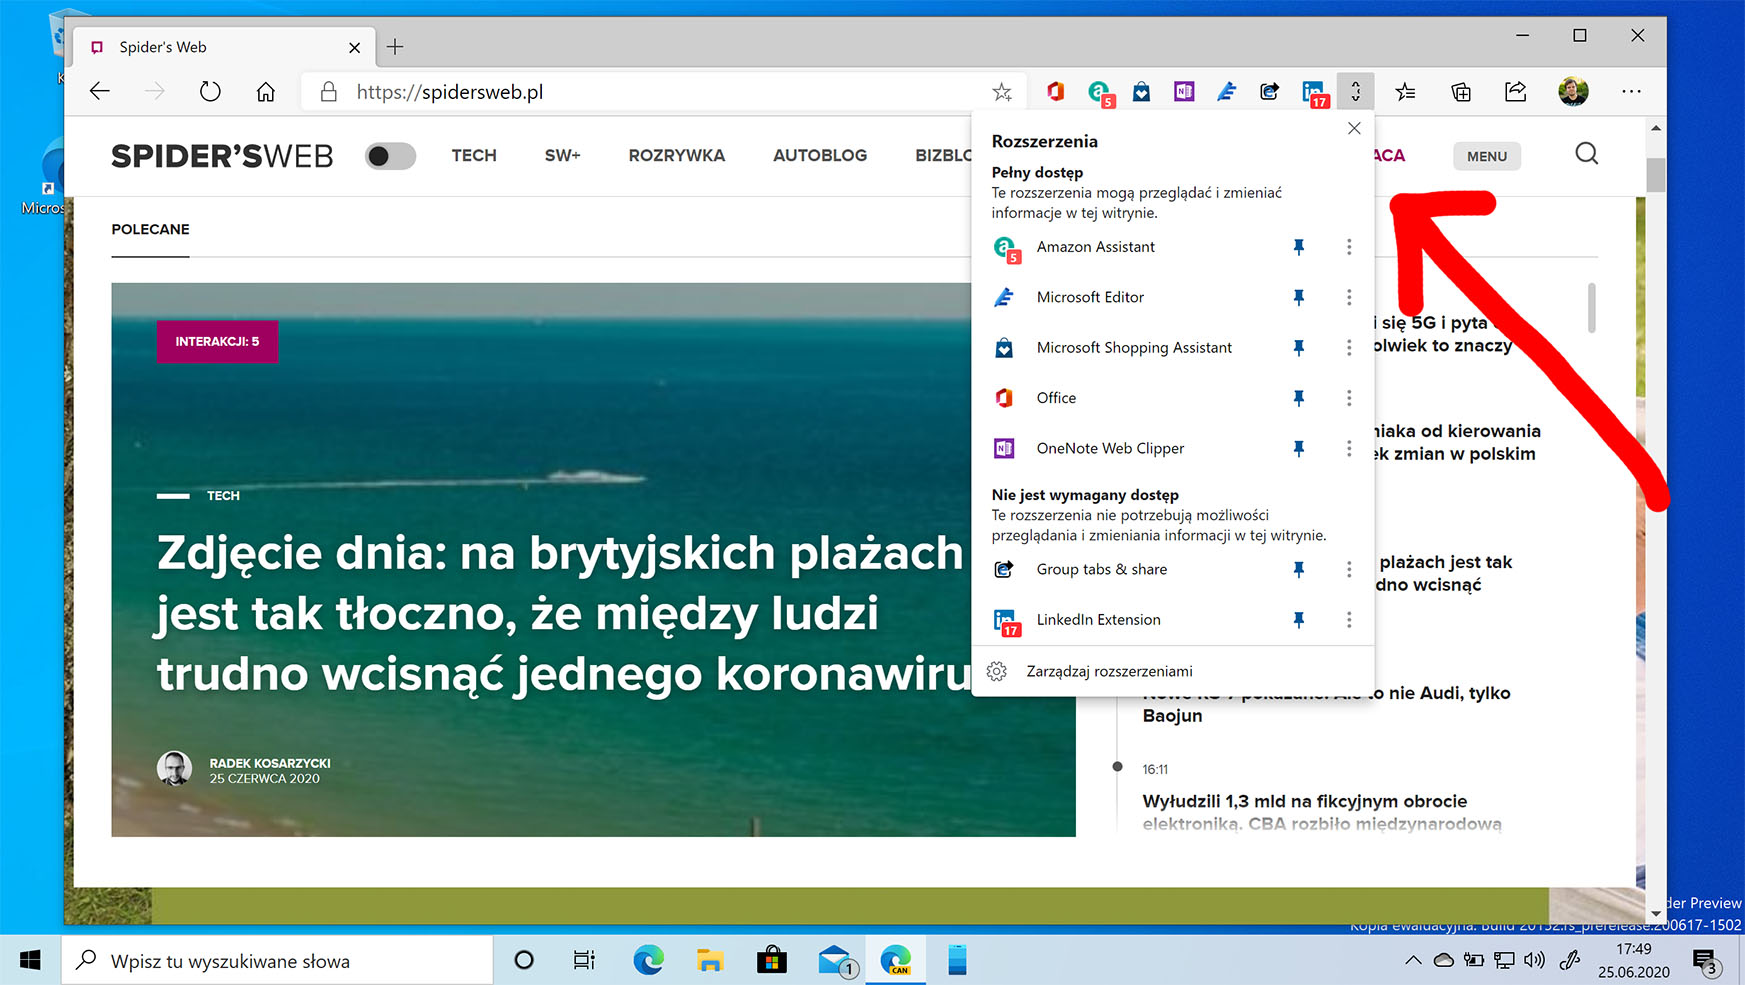The image size is (1745, 985).
Task: Open Microsoft Store from taskbar
Action: pos(771,961)
